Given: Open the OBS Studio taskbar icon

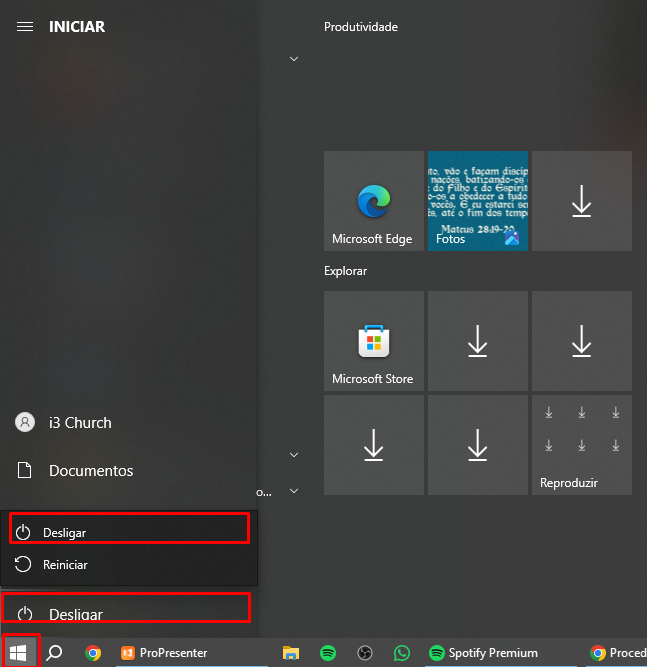Looking at the screenshot, I should (x=365, y=653).
